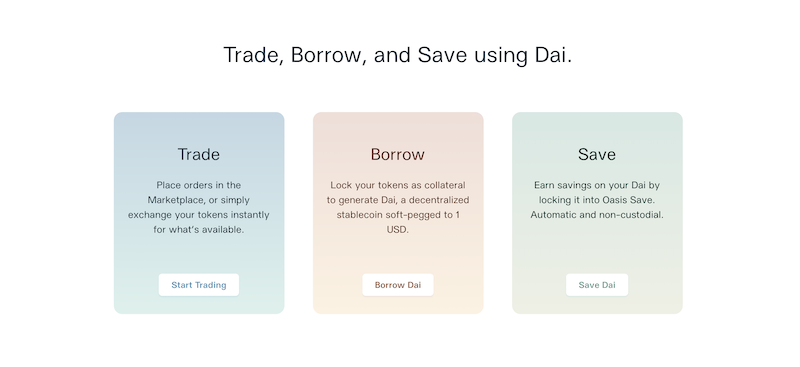
Task: Click the word "Dai." in the top headline
Action: pos(554,55)
